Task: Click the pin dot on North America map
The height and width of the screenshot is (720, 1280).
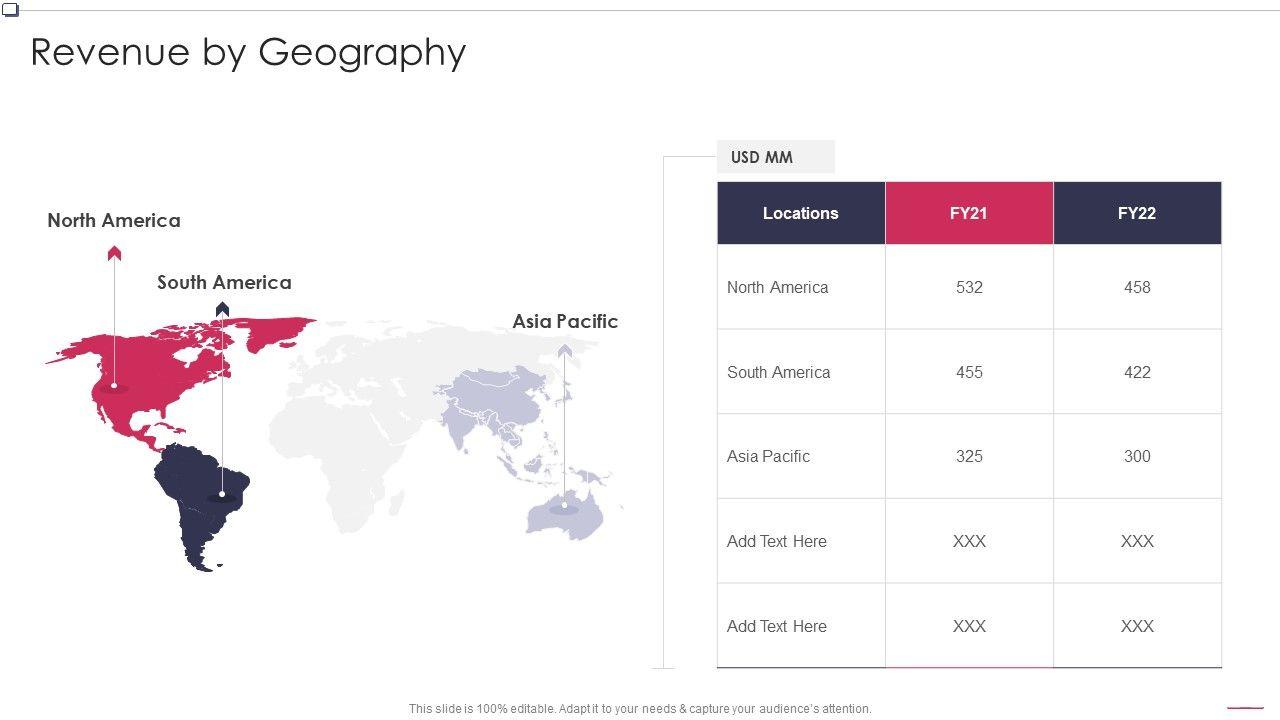Action: [x=114, y=385]
